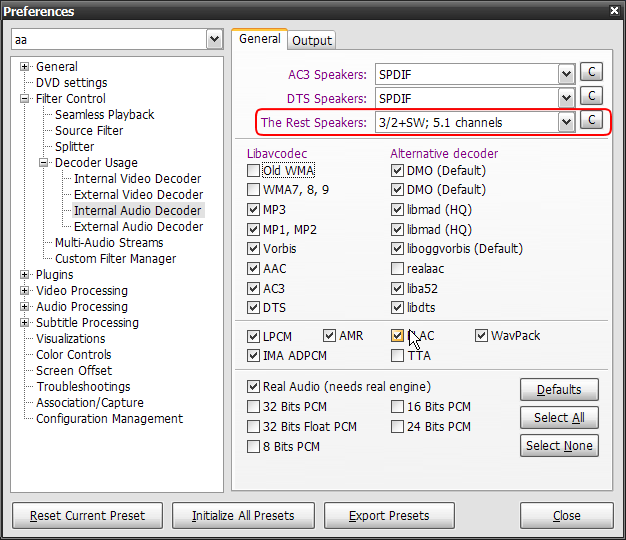Switch to the Output tab

pos(312,40)
